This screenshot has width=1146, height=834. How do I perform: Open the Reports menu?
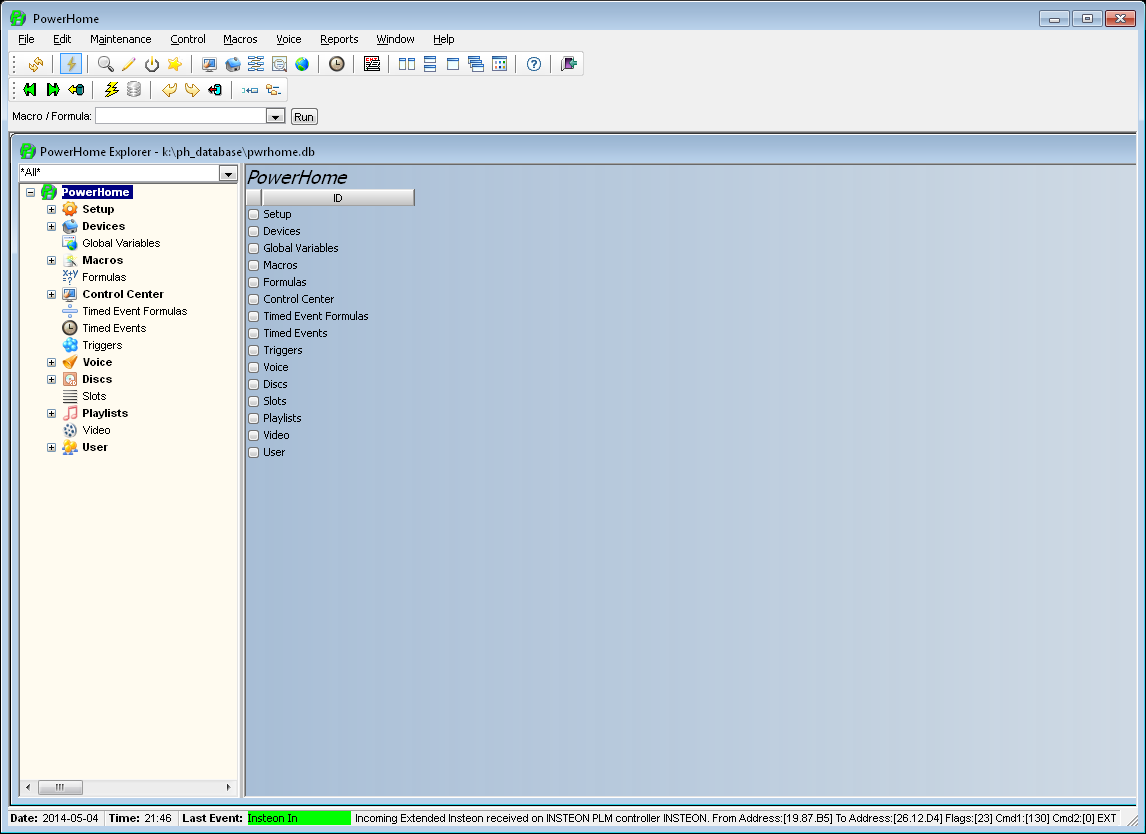pyautogui.click(x=339, y=39)
